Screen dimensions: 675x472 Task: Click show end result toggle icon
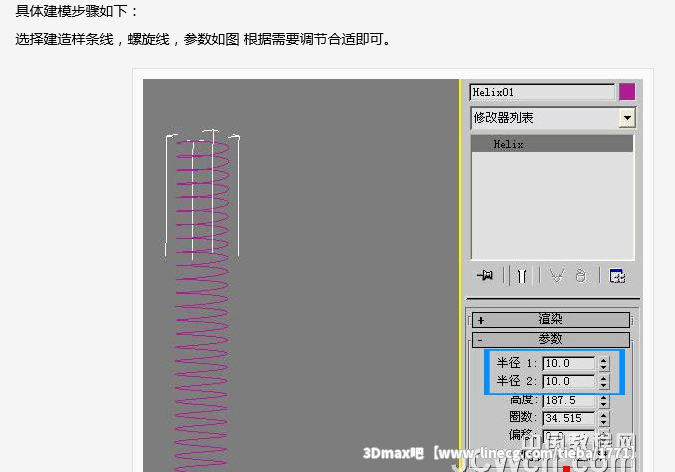521,276
